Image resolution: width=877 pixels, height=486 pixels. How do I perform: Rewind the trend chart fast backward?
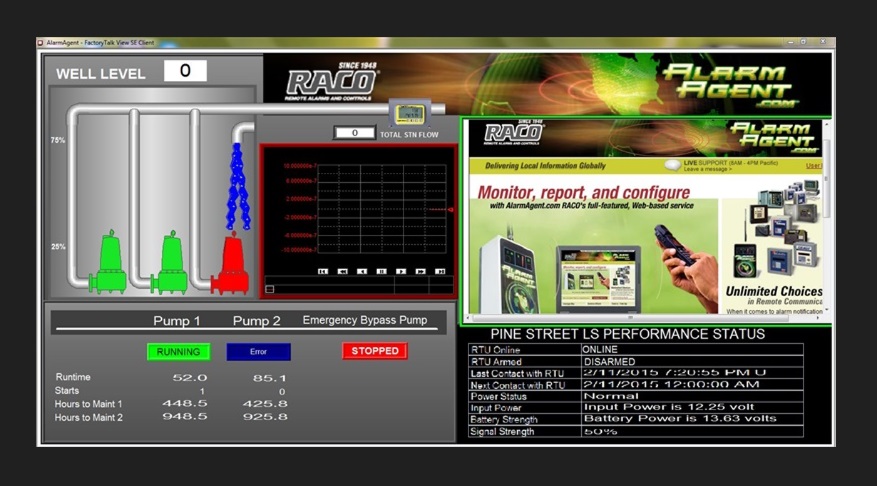[x=342, y=271]
